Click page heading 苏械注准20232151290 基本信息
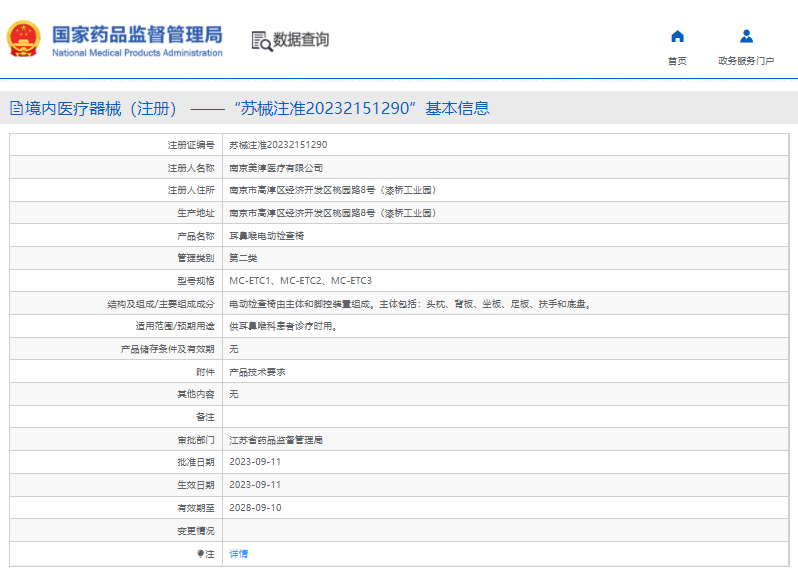 tap(361, 108)
